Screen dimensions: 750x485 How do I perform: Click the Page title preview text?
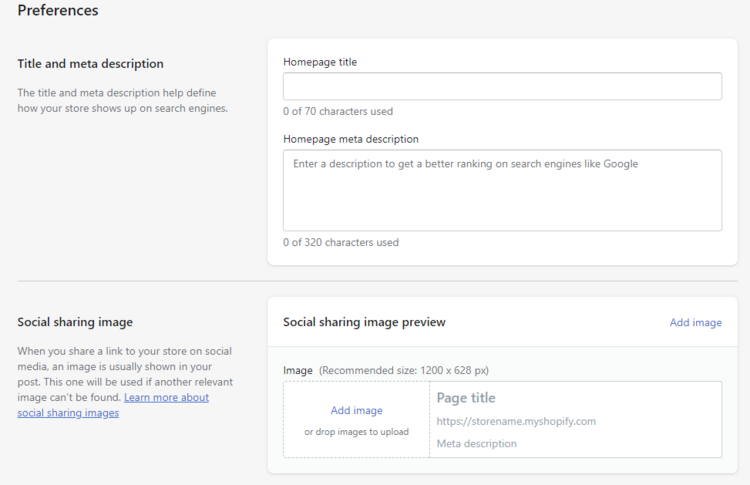pyautogui.click(x=466, y=398)
